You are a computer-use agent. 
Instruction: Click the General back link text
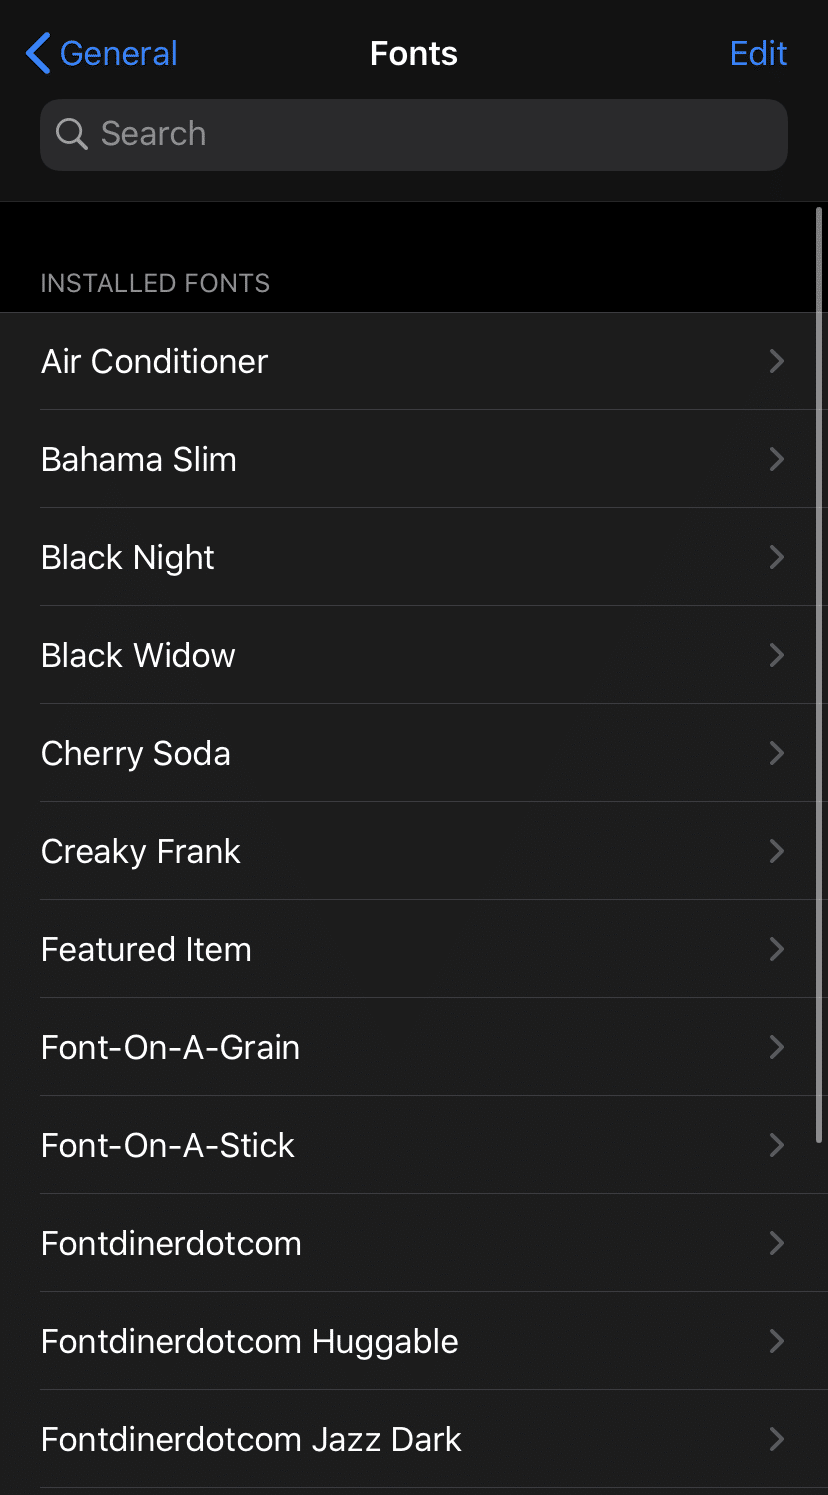click(118, 53)
